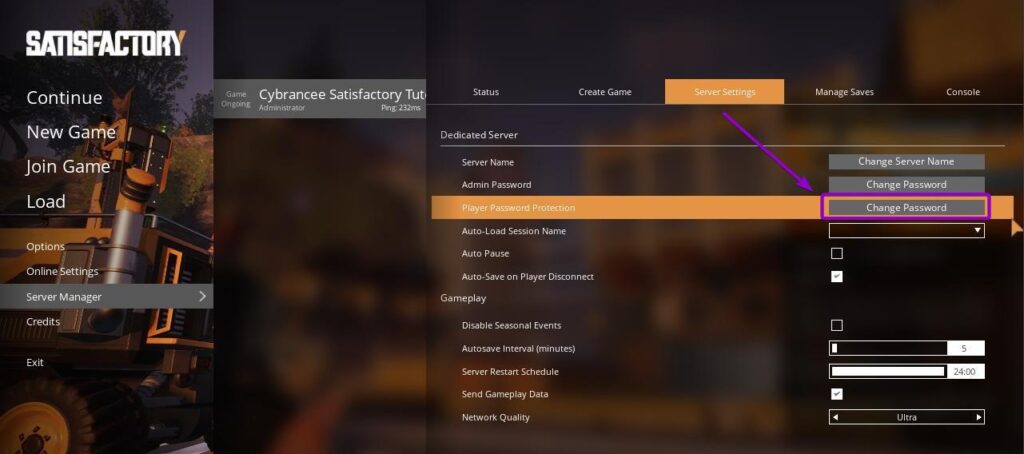
Task: Click the Server Restart Schedule slider
Action: coord(888,372)
